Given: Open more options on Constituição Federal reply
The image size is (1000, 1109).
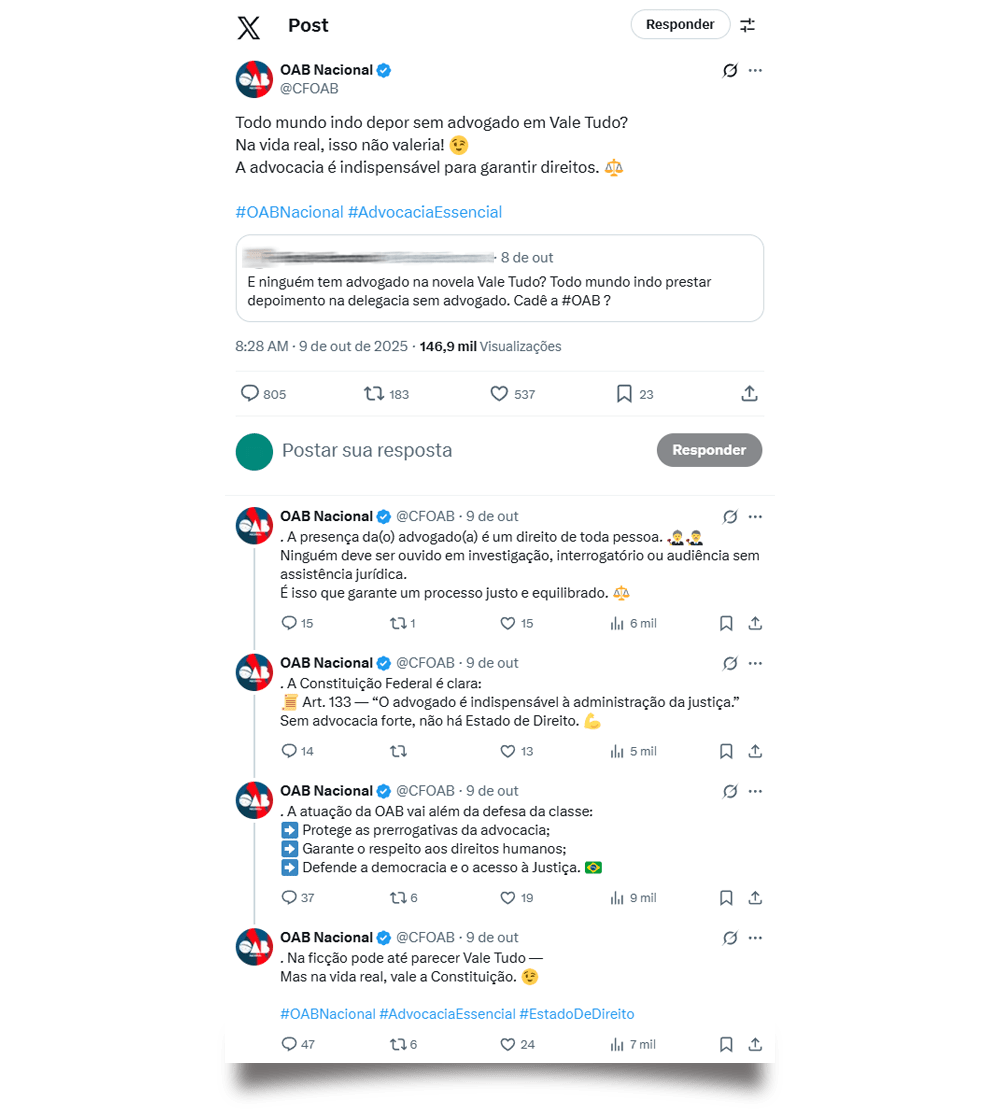Looking at the screenshot, I should click(755, 663).
